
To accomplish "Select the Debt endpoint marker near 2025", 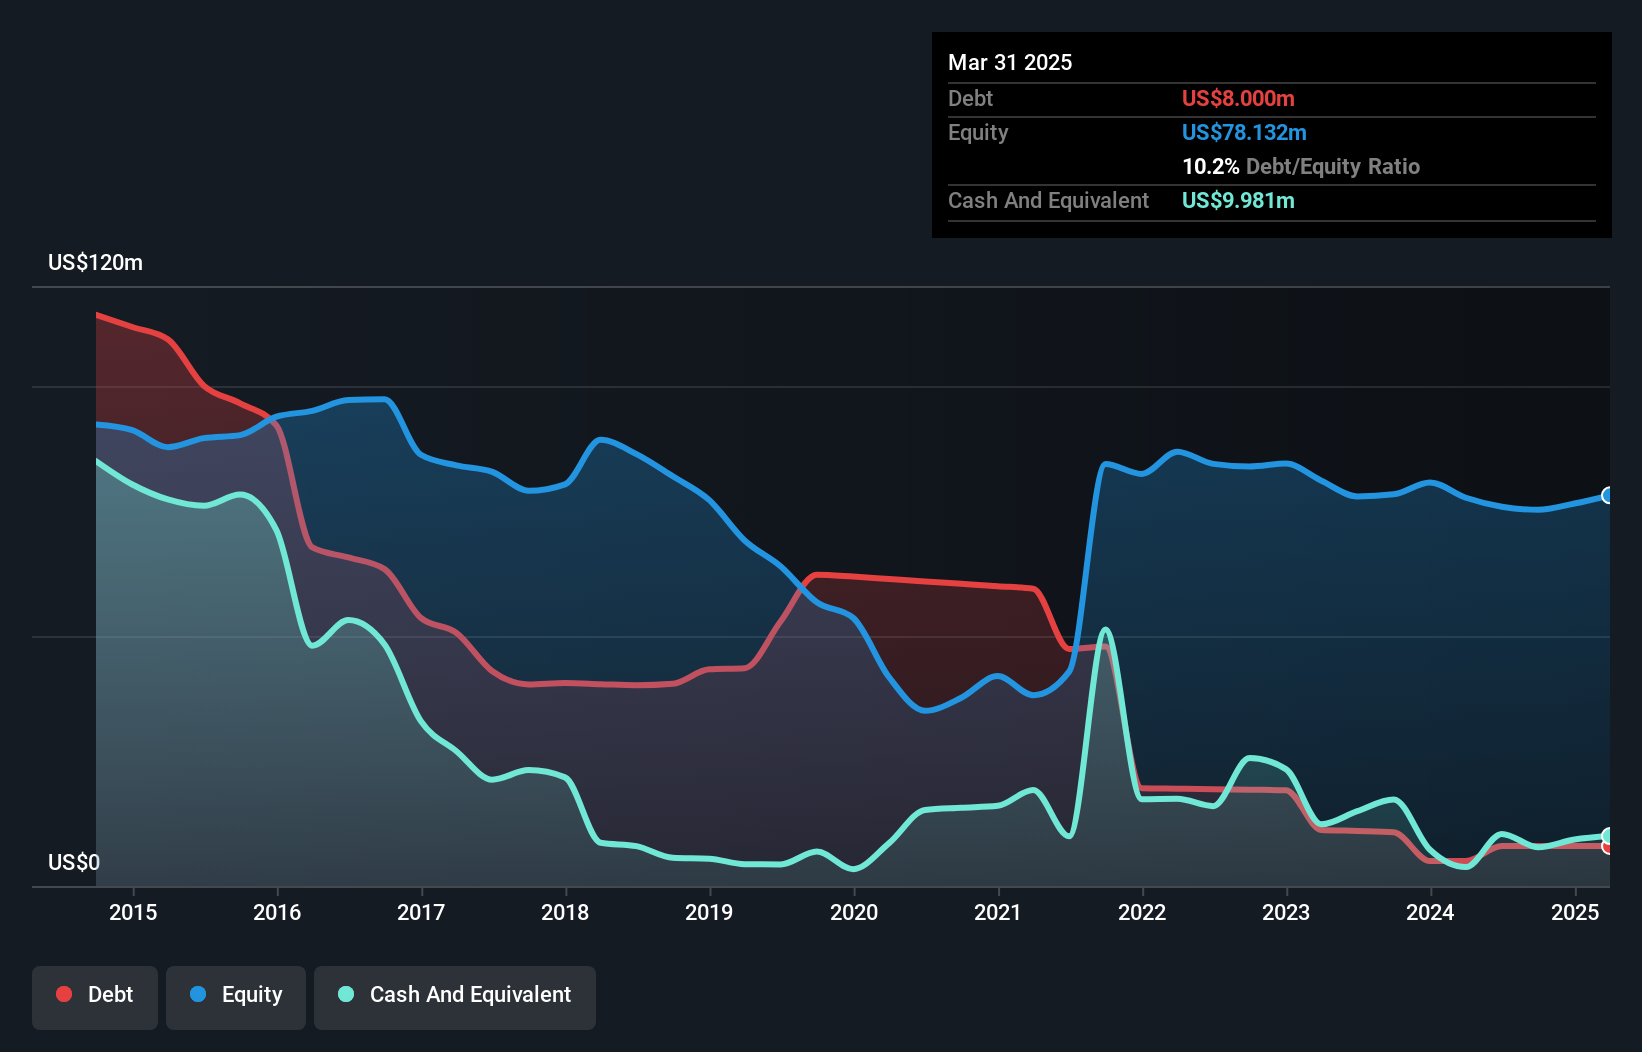I will (1606, 847).
